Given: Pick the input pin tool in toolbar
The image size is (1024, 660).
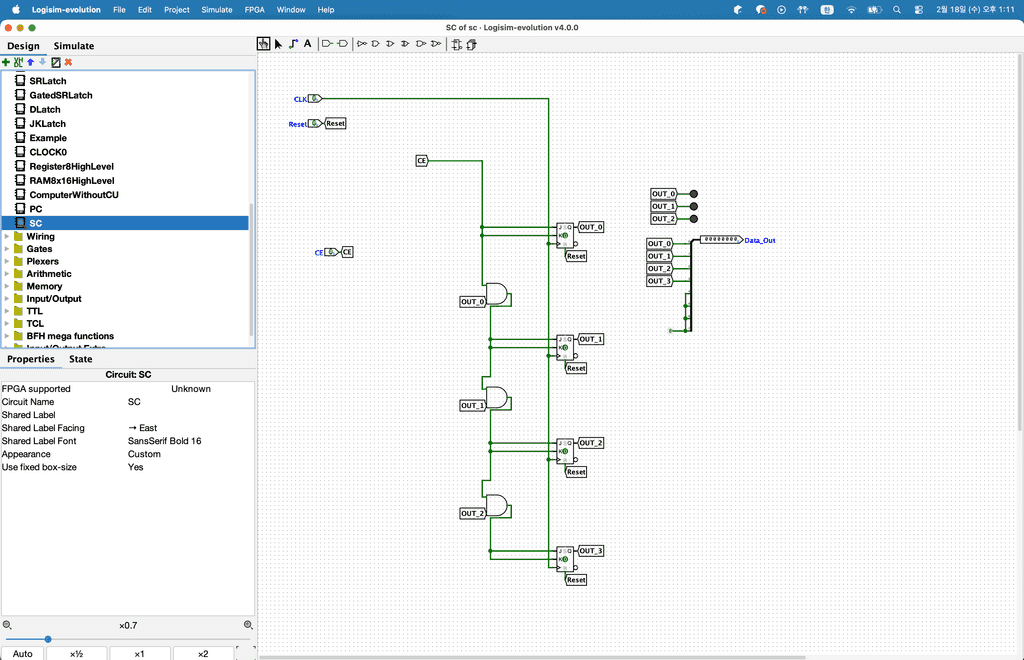Looking at the screenshot, I should [x=327, y=44].
